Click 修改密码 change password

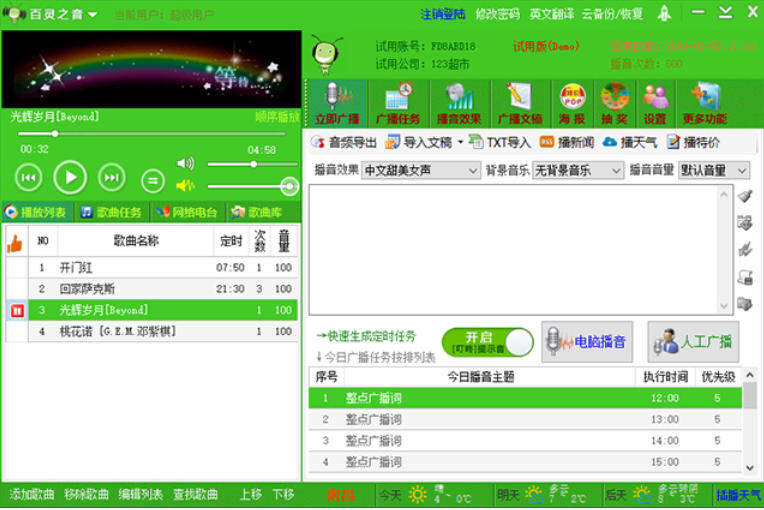(x=497, y=14)
